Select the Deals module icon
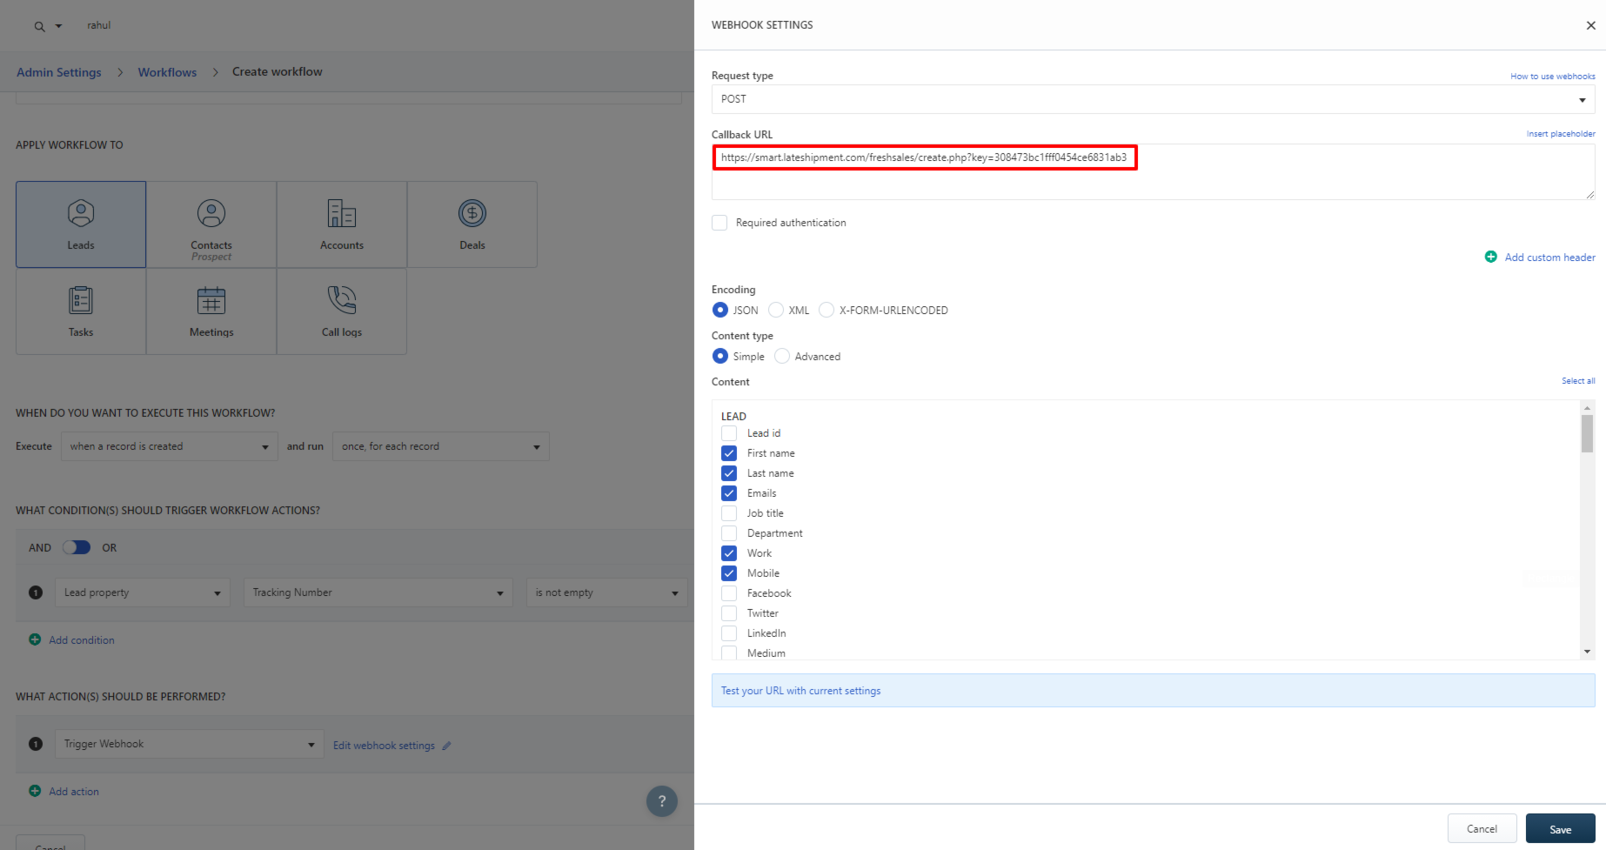 [x=472, y=213]
